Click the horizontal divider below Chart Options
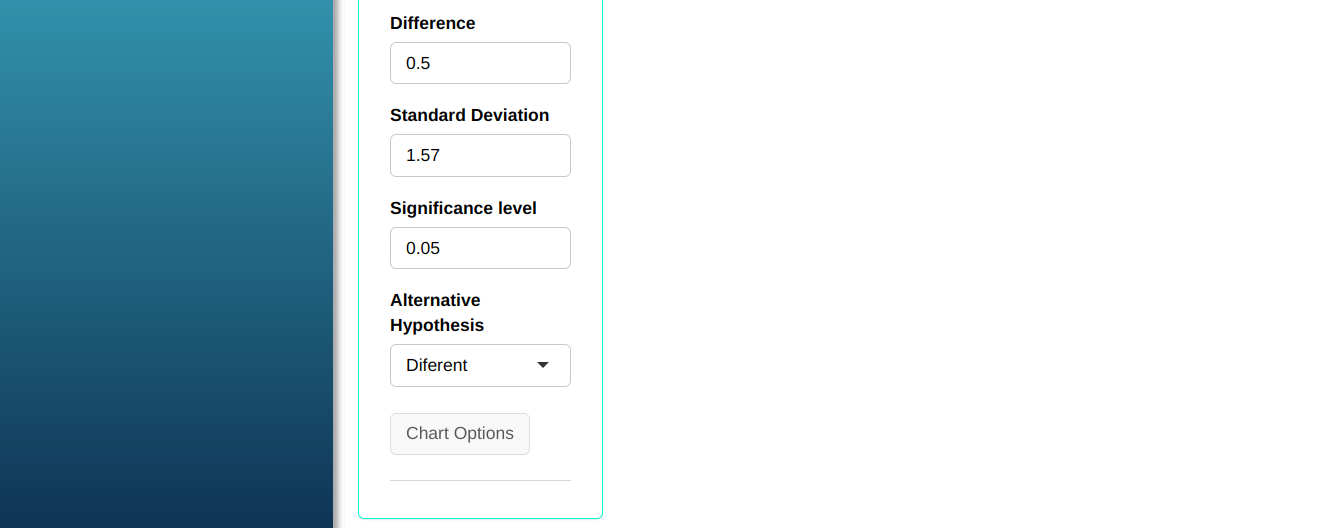 point(480,480)
